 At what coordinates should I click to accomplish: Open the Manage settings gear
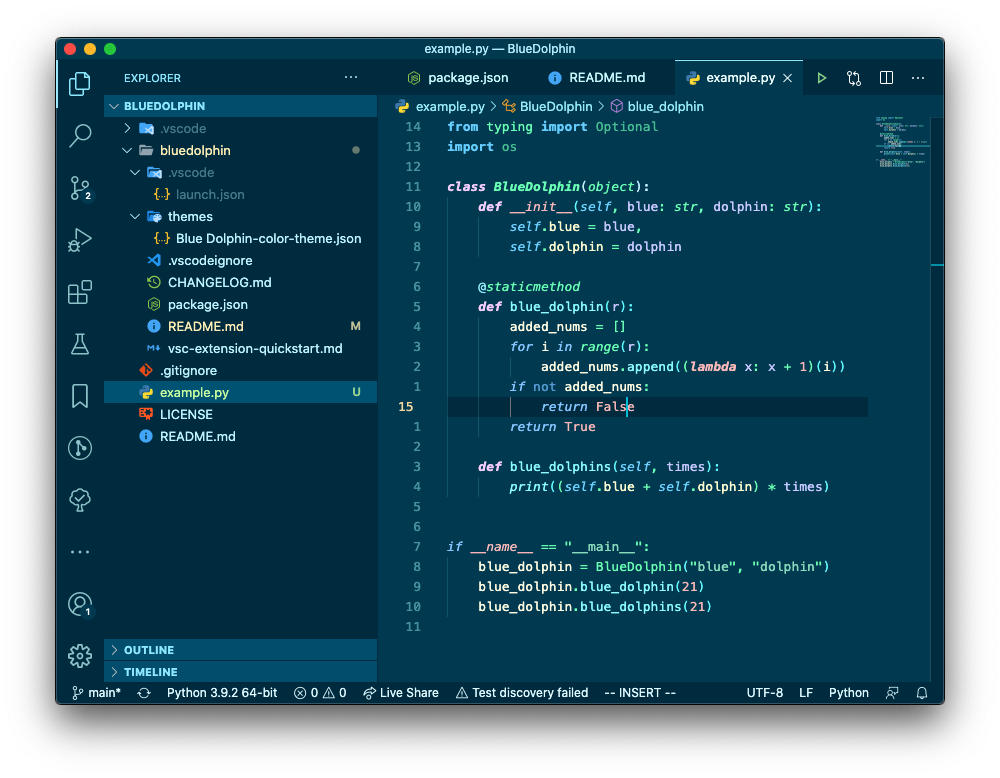point(80,656)
